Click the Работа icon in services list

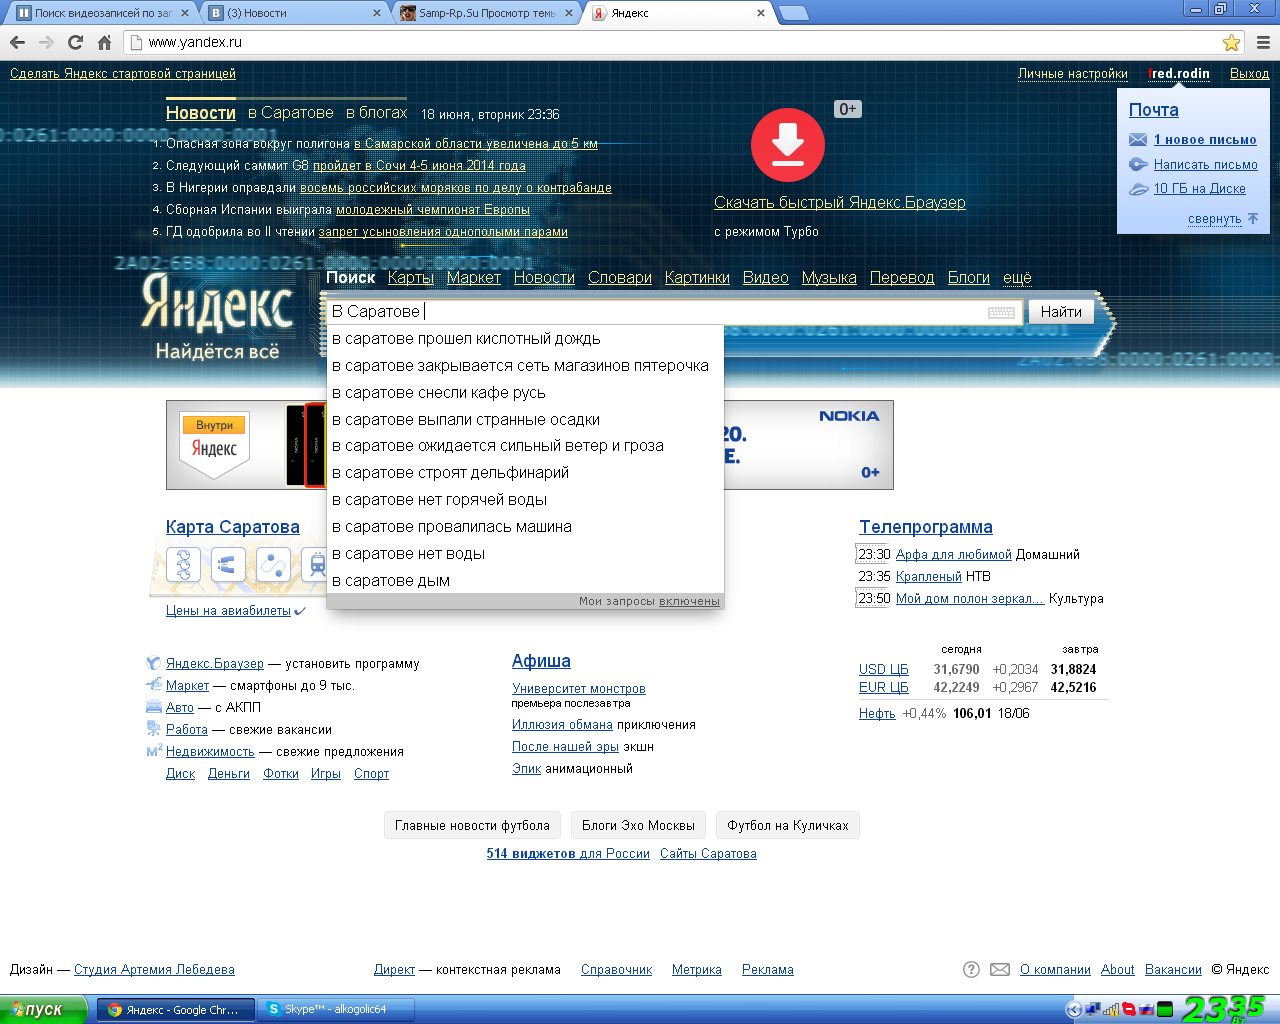pos(153,729)
